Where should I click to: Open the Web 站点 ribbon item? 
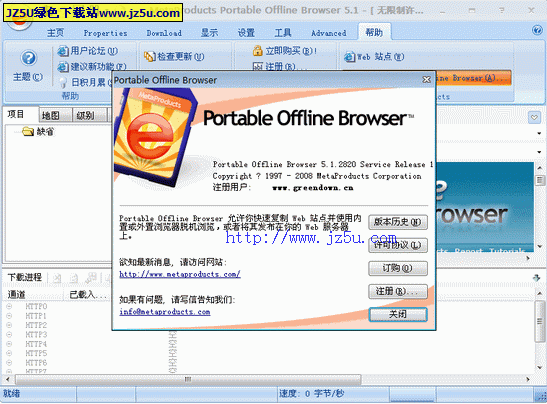pyautogui.click(x=374, y=57)
